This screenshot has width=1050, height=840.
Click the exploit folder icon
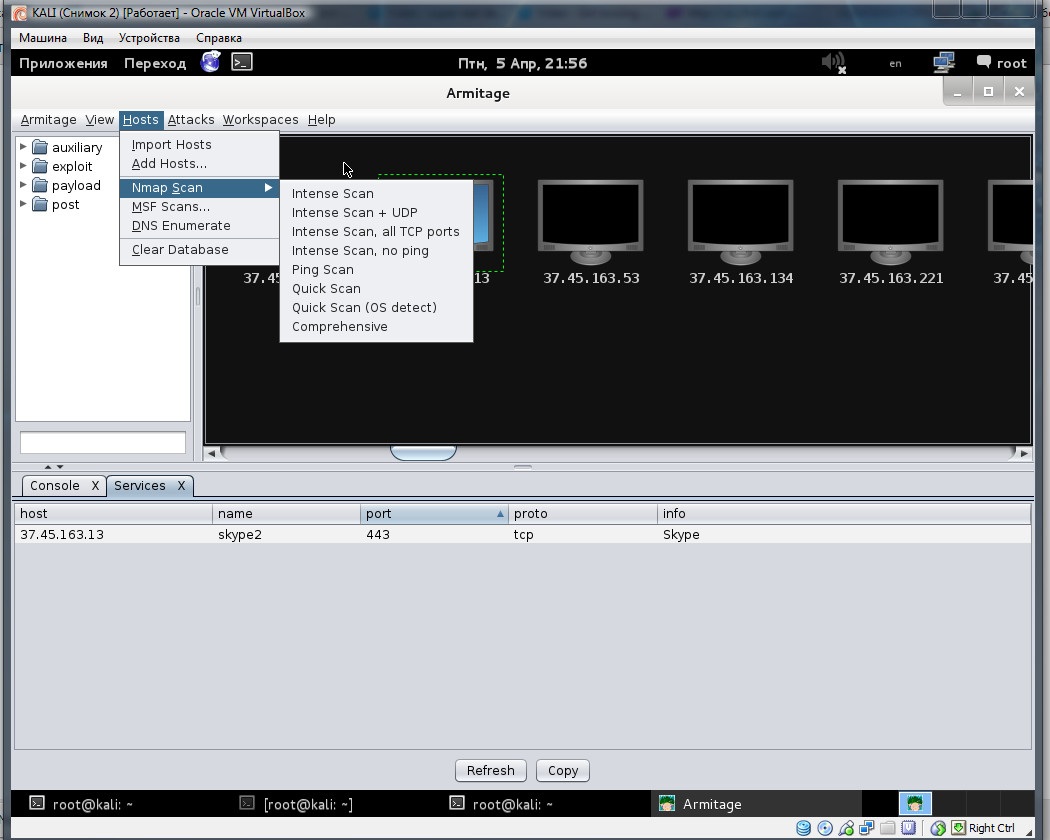coord(40,166)
